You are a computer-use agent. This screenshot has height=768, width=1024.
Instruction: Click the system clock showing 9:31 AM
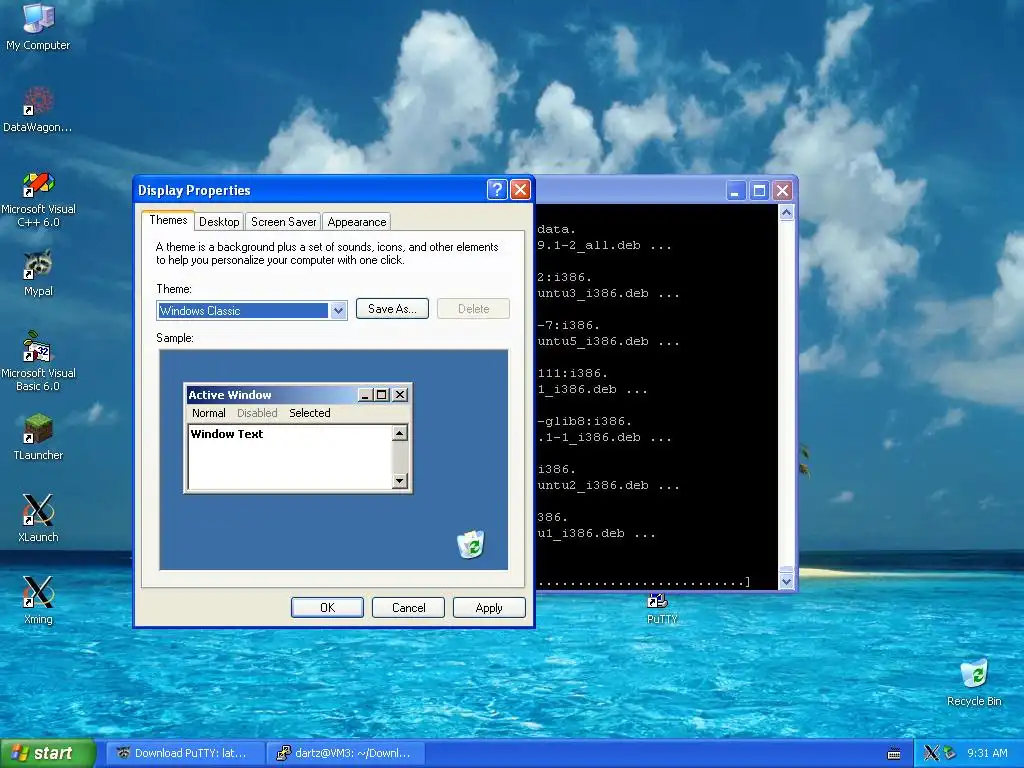pos(987,753)
